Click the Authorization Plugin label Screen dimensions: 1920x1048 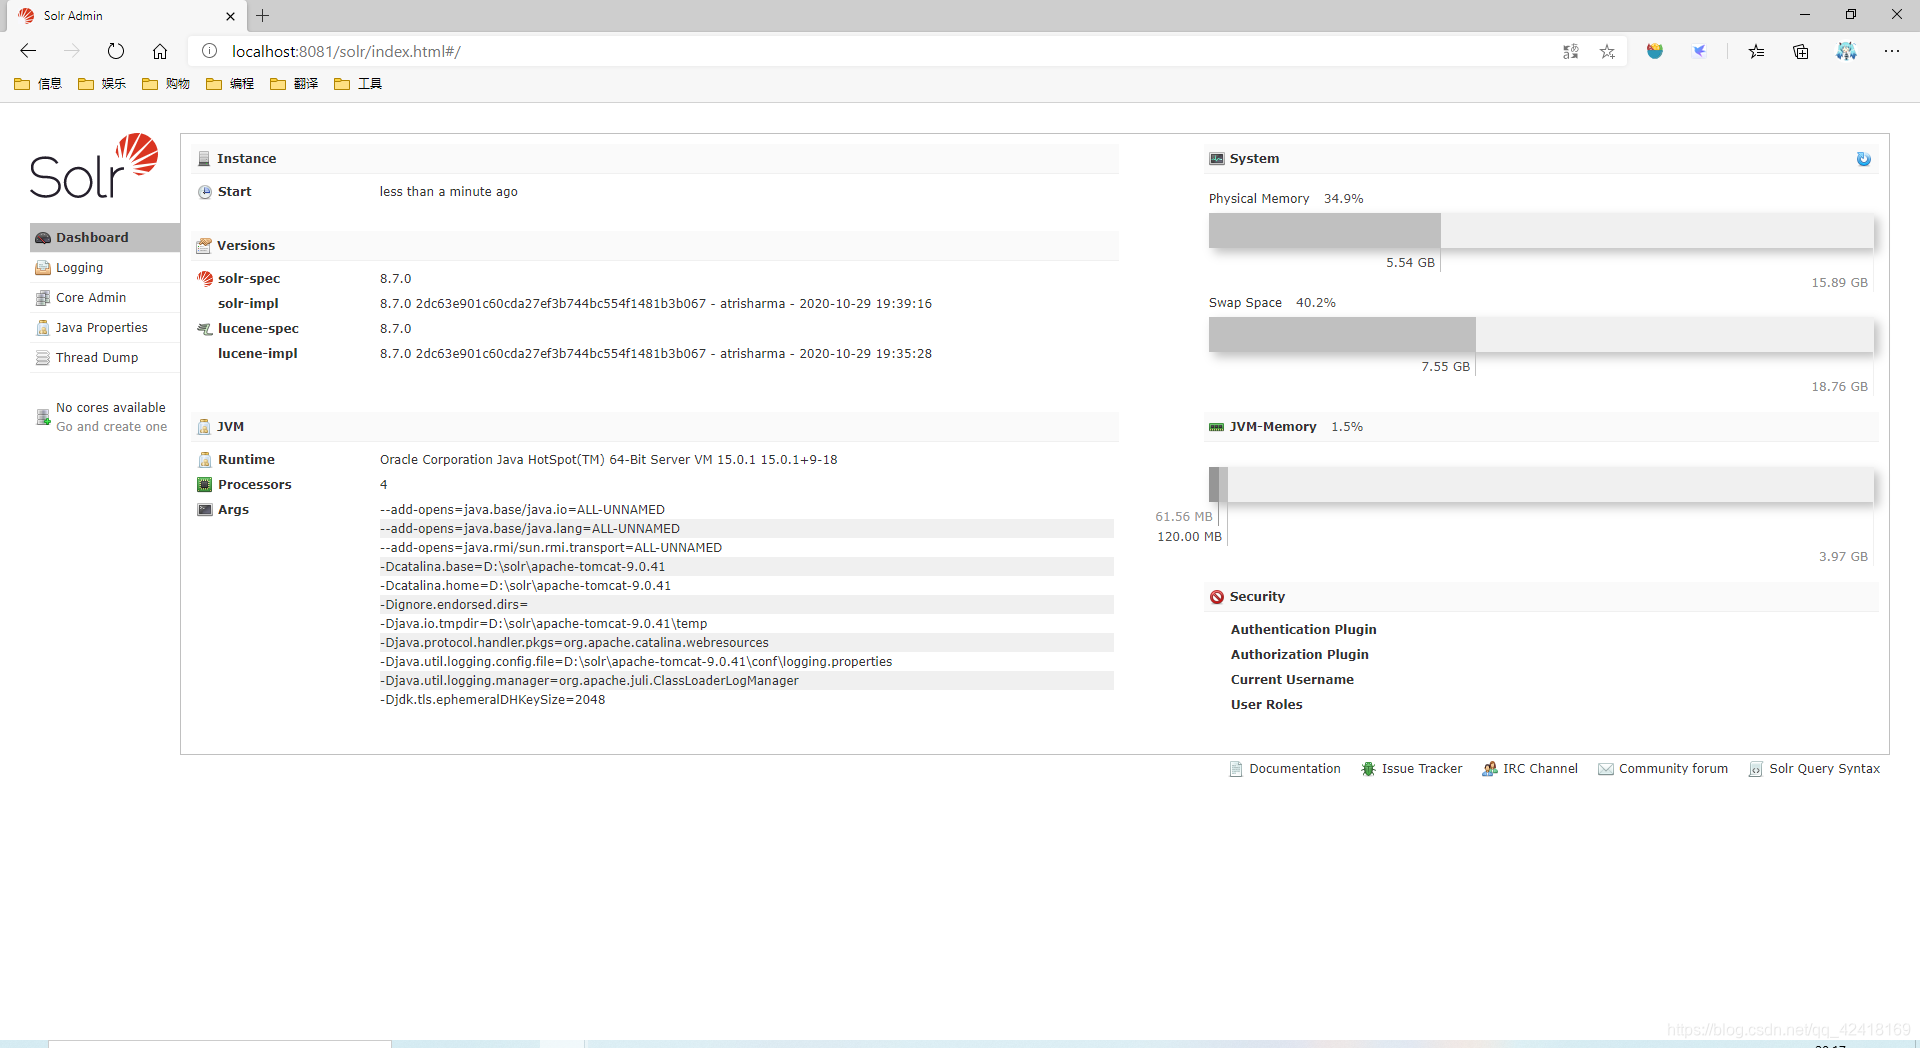[1300, 654]
